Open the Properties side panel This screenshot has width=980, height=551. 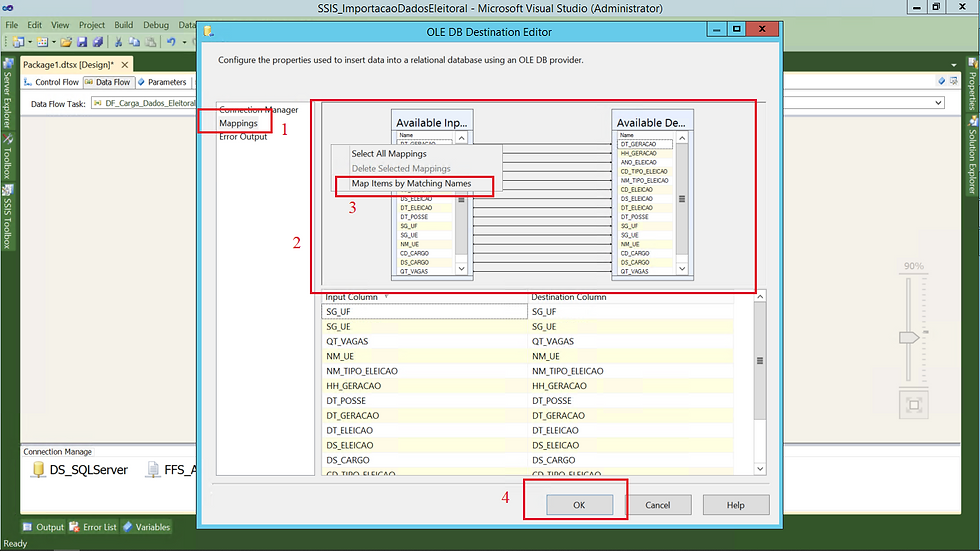(972, 84)
